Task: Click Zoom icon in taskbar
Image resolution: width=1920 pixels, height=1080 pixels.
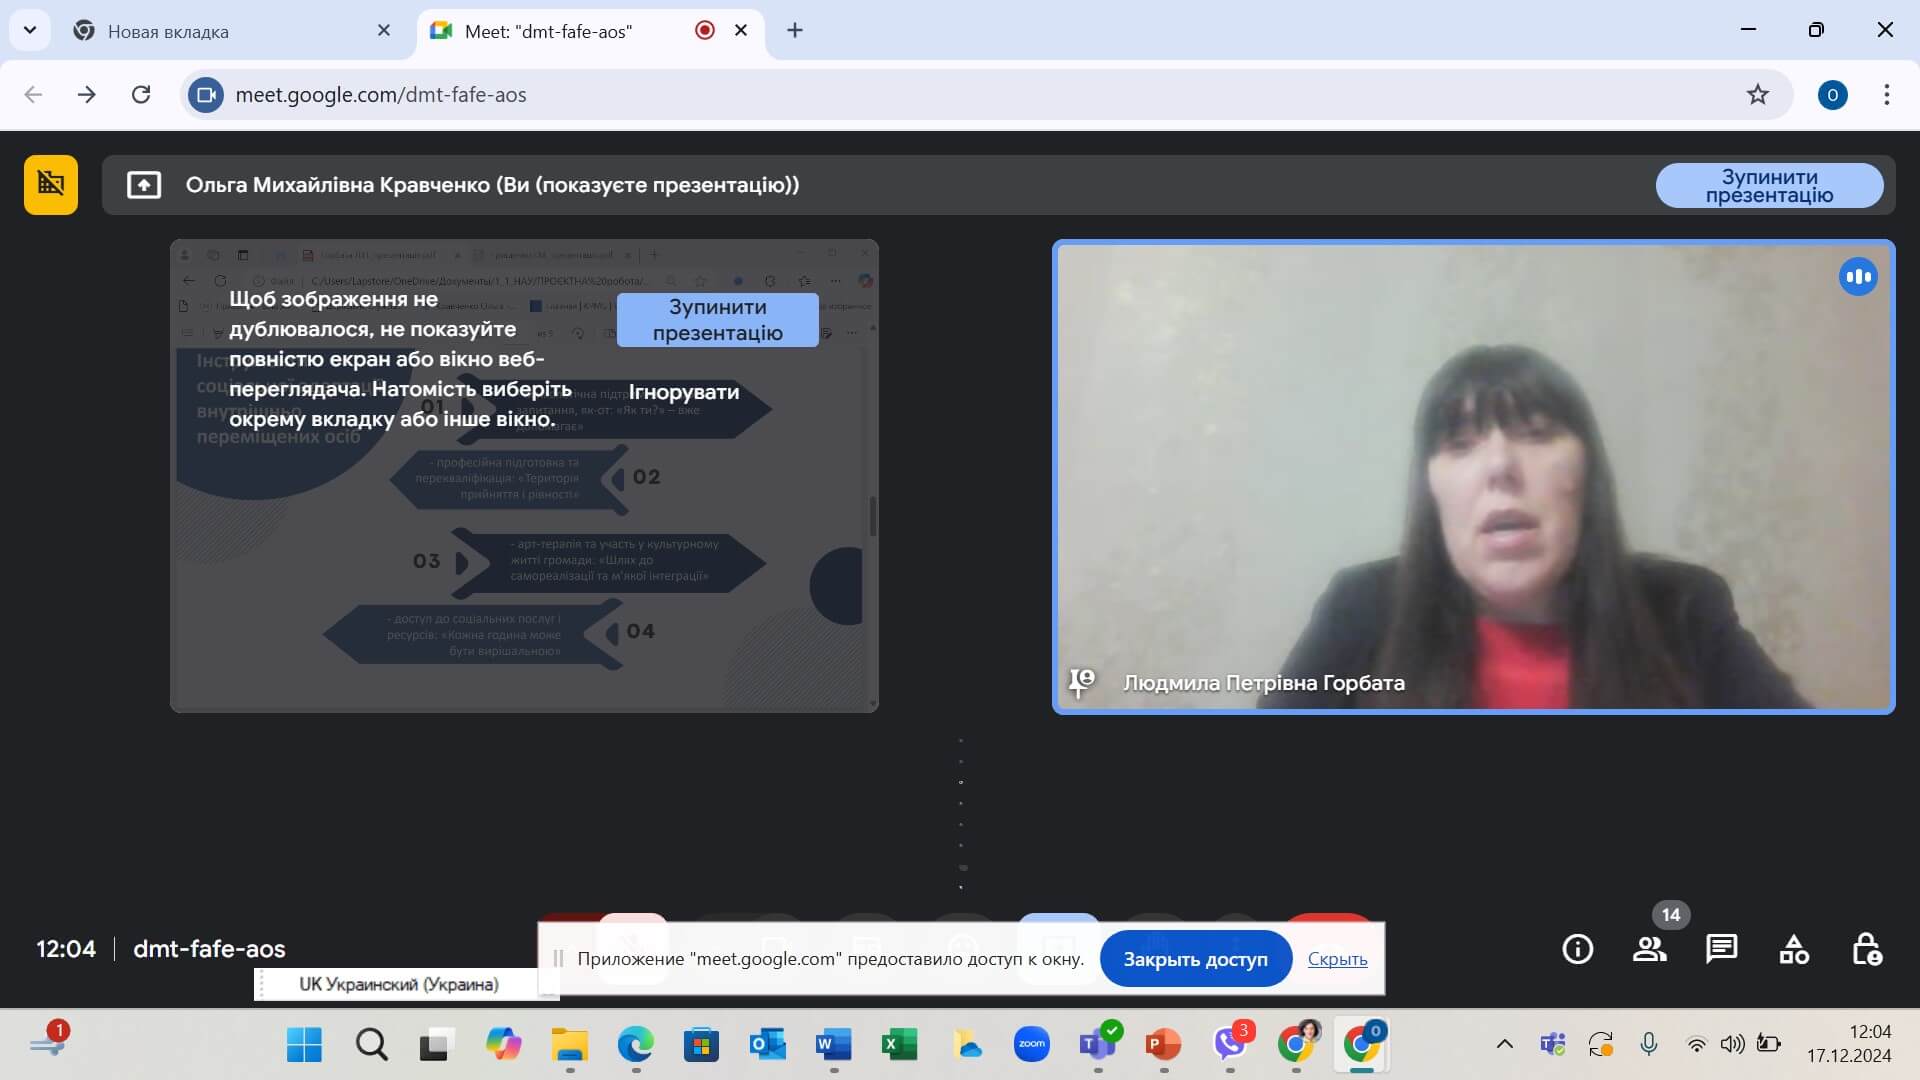Action: point(1031,1045)
